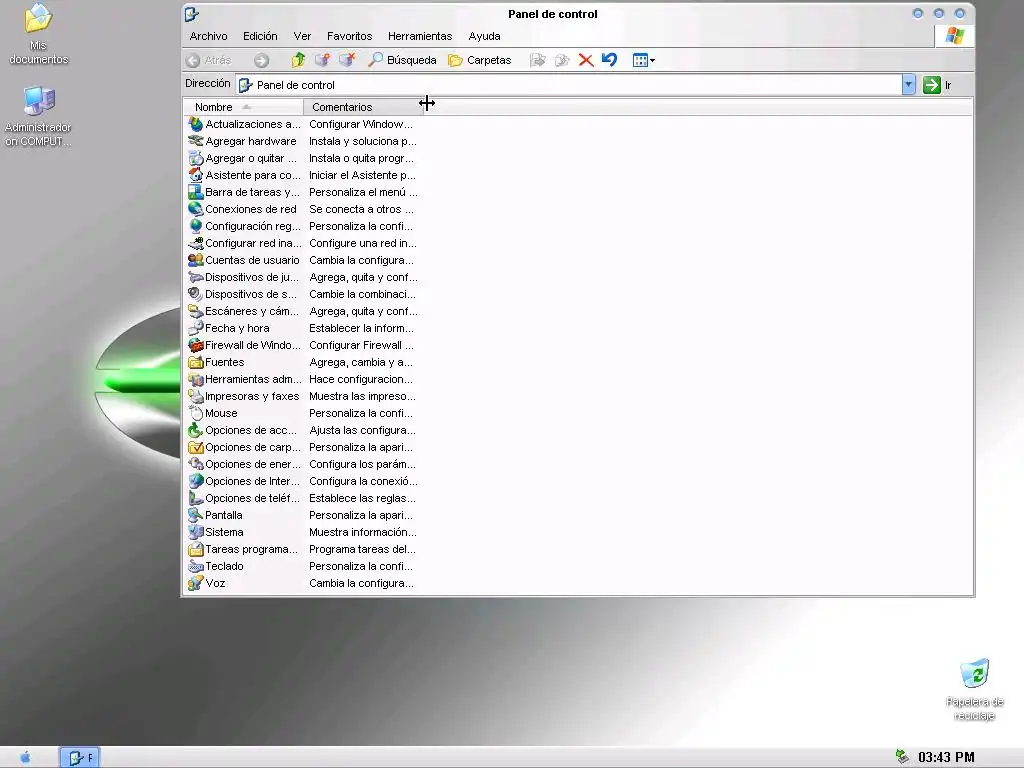Open the Ver menu
This screenshot has width=1024, height=768.
coord(302,36)
